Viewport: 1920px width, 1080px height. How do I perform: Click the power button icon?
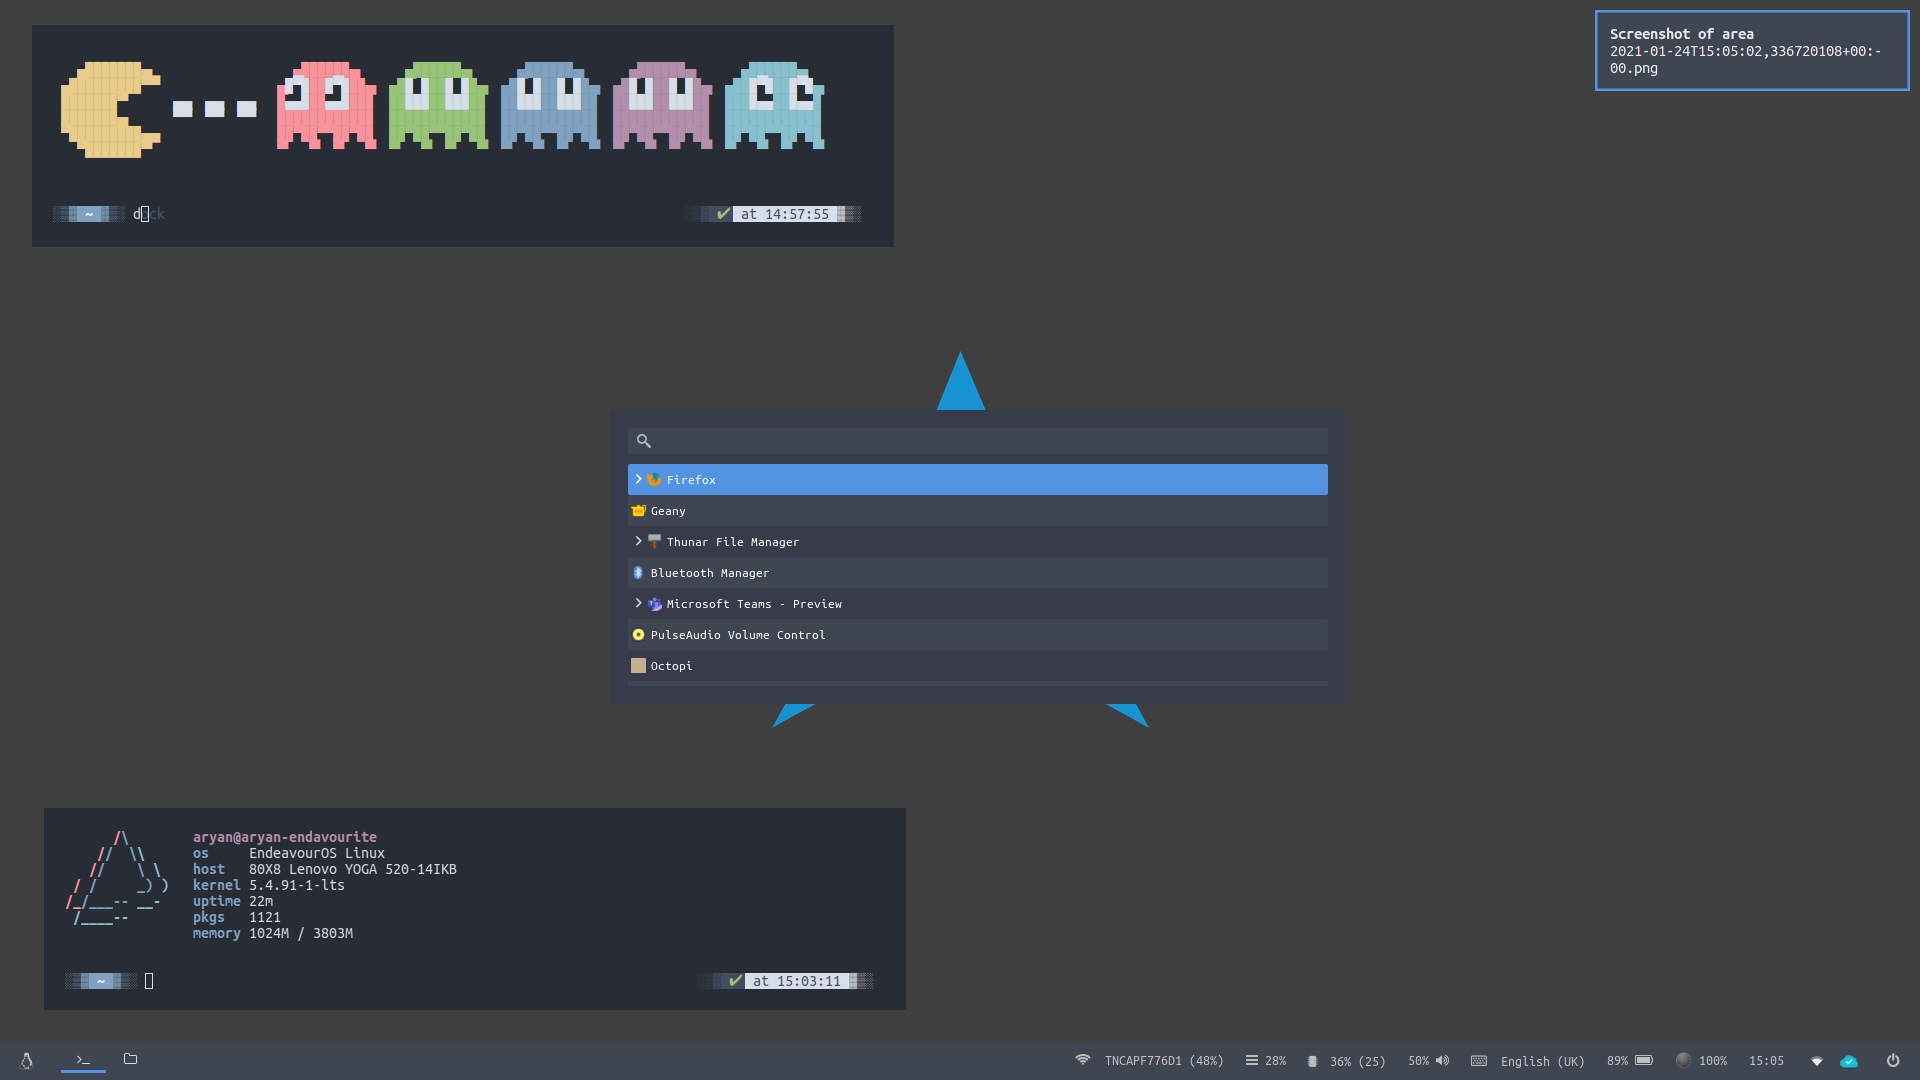(x=1893, y=1060)
